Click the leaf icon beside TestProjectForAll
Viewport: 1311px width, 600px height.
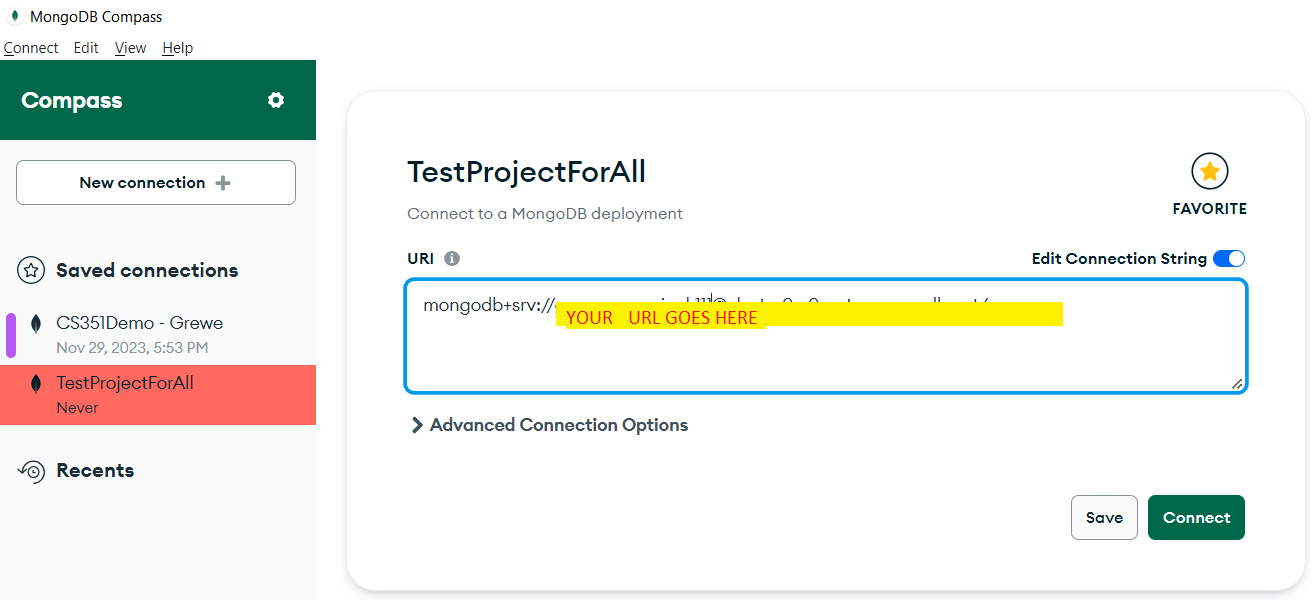[37, 384]
